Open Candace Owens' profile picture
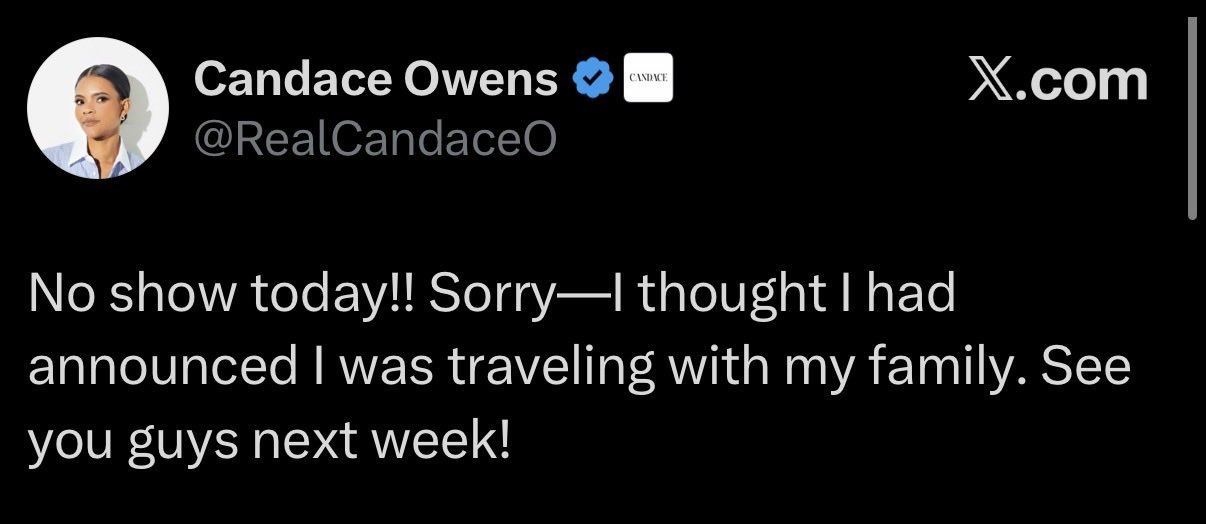This screenshot has width=1206, height=524. [98, 109]
